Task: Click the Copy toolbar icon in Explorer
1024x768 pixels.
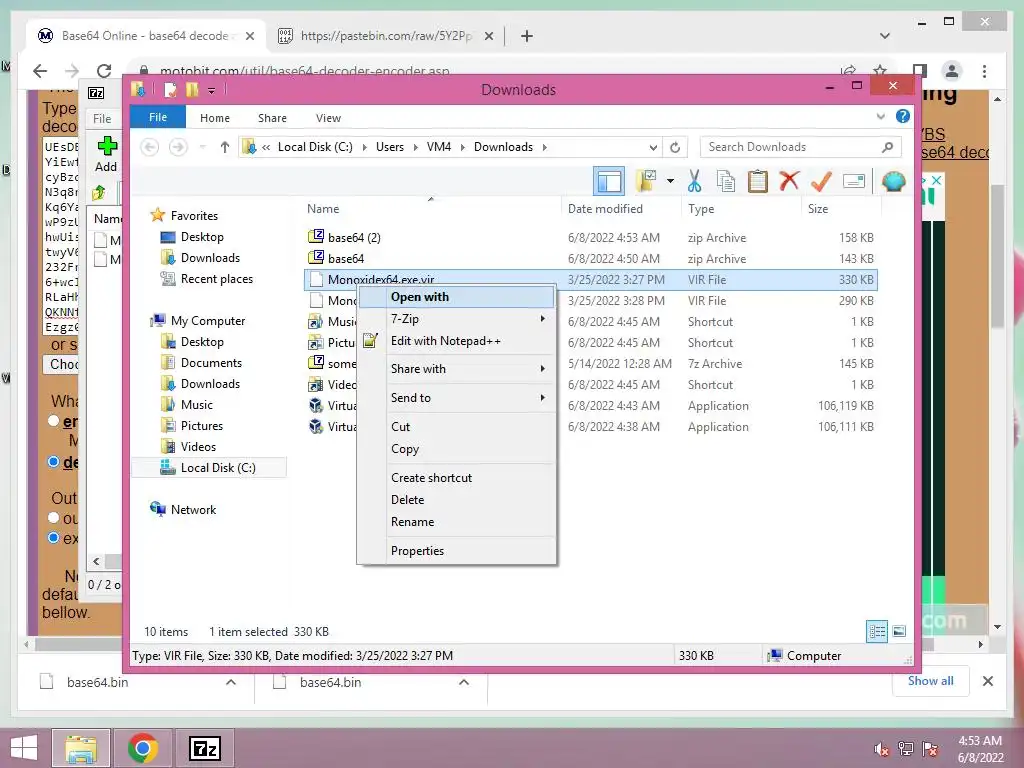Action: 726,181
